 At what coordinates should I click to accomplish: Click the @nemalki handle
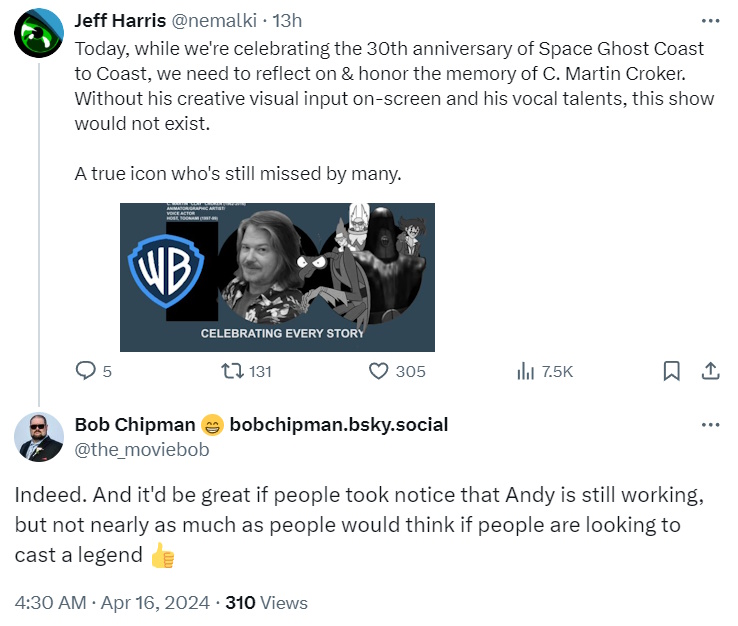(x=212, y=20)
